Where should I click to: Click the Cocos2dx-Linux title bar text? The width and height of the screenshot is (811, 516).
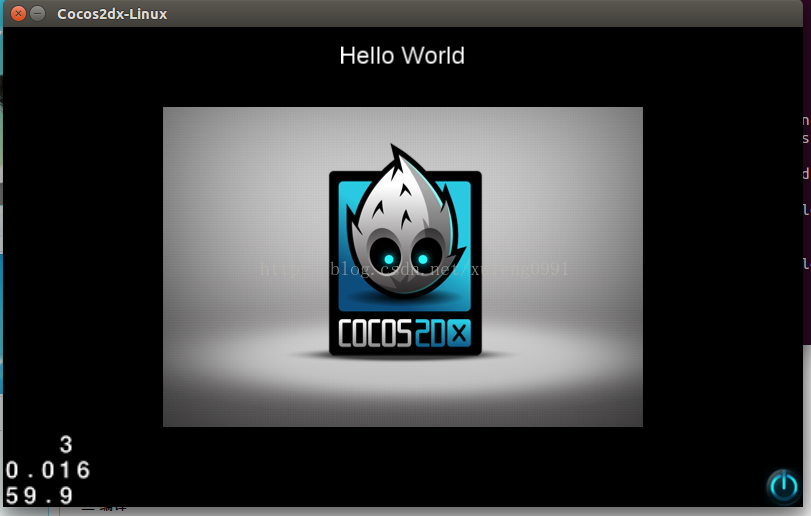point(112,14)
